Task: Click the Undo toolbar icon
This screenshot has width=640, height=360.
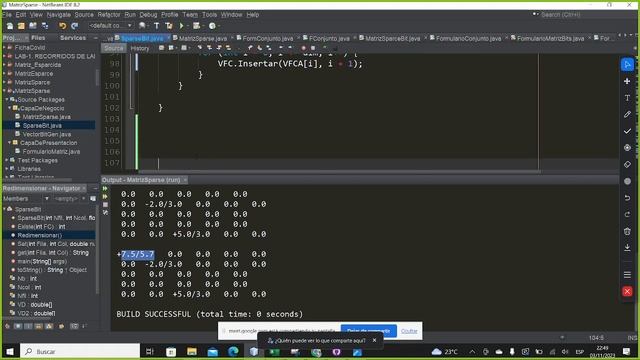Action: (62, 26)
